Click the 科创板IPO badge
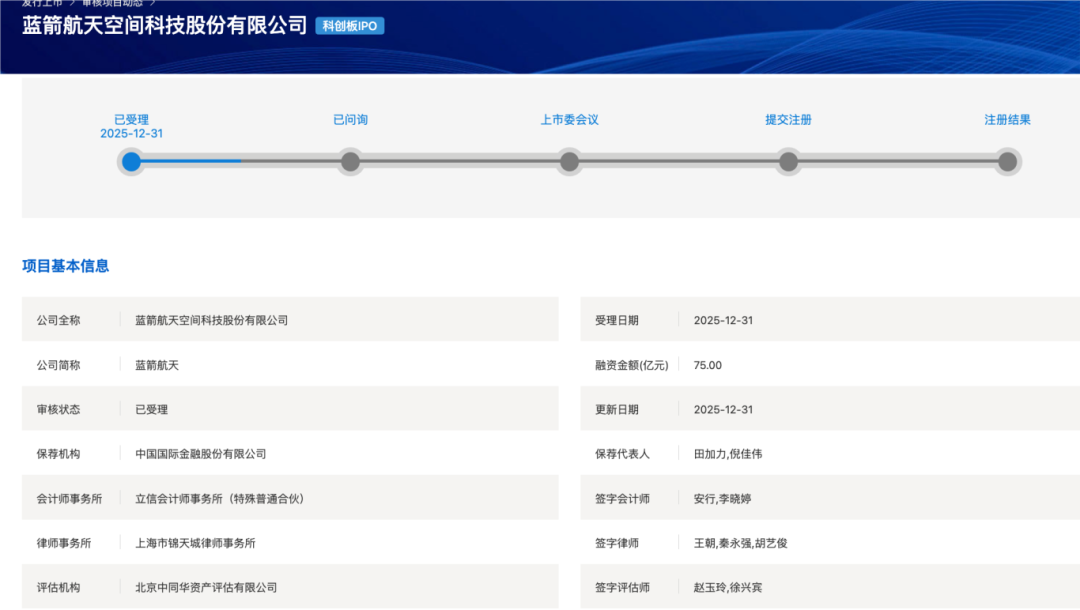Viewport: 1080px width, 610px height. tap(350, 26)
